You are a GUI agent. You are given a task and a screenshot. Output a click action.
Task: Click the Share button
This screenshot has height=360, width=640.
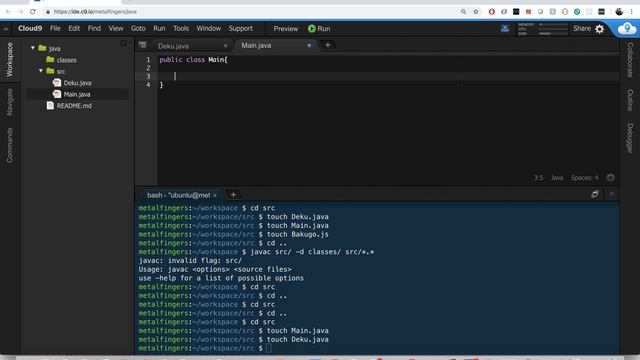click(582, 29)
